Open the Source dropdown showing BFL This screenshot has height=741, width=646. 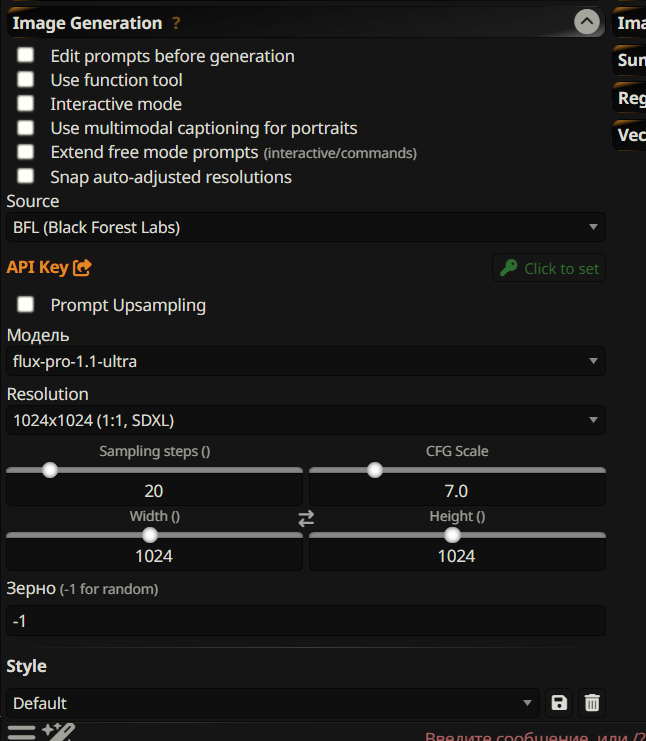pyautogui.click(x=305, y=227)
